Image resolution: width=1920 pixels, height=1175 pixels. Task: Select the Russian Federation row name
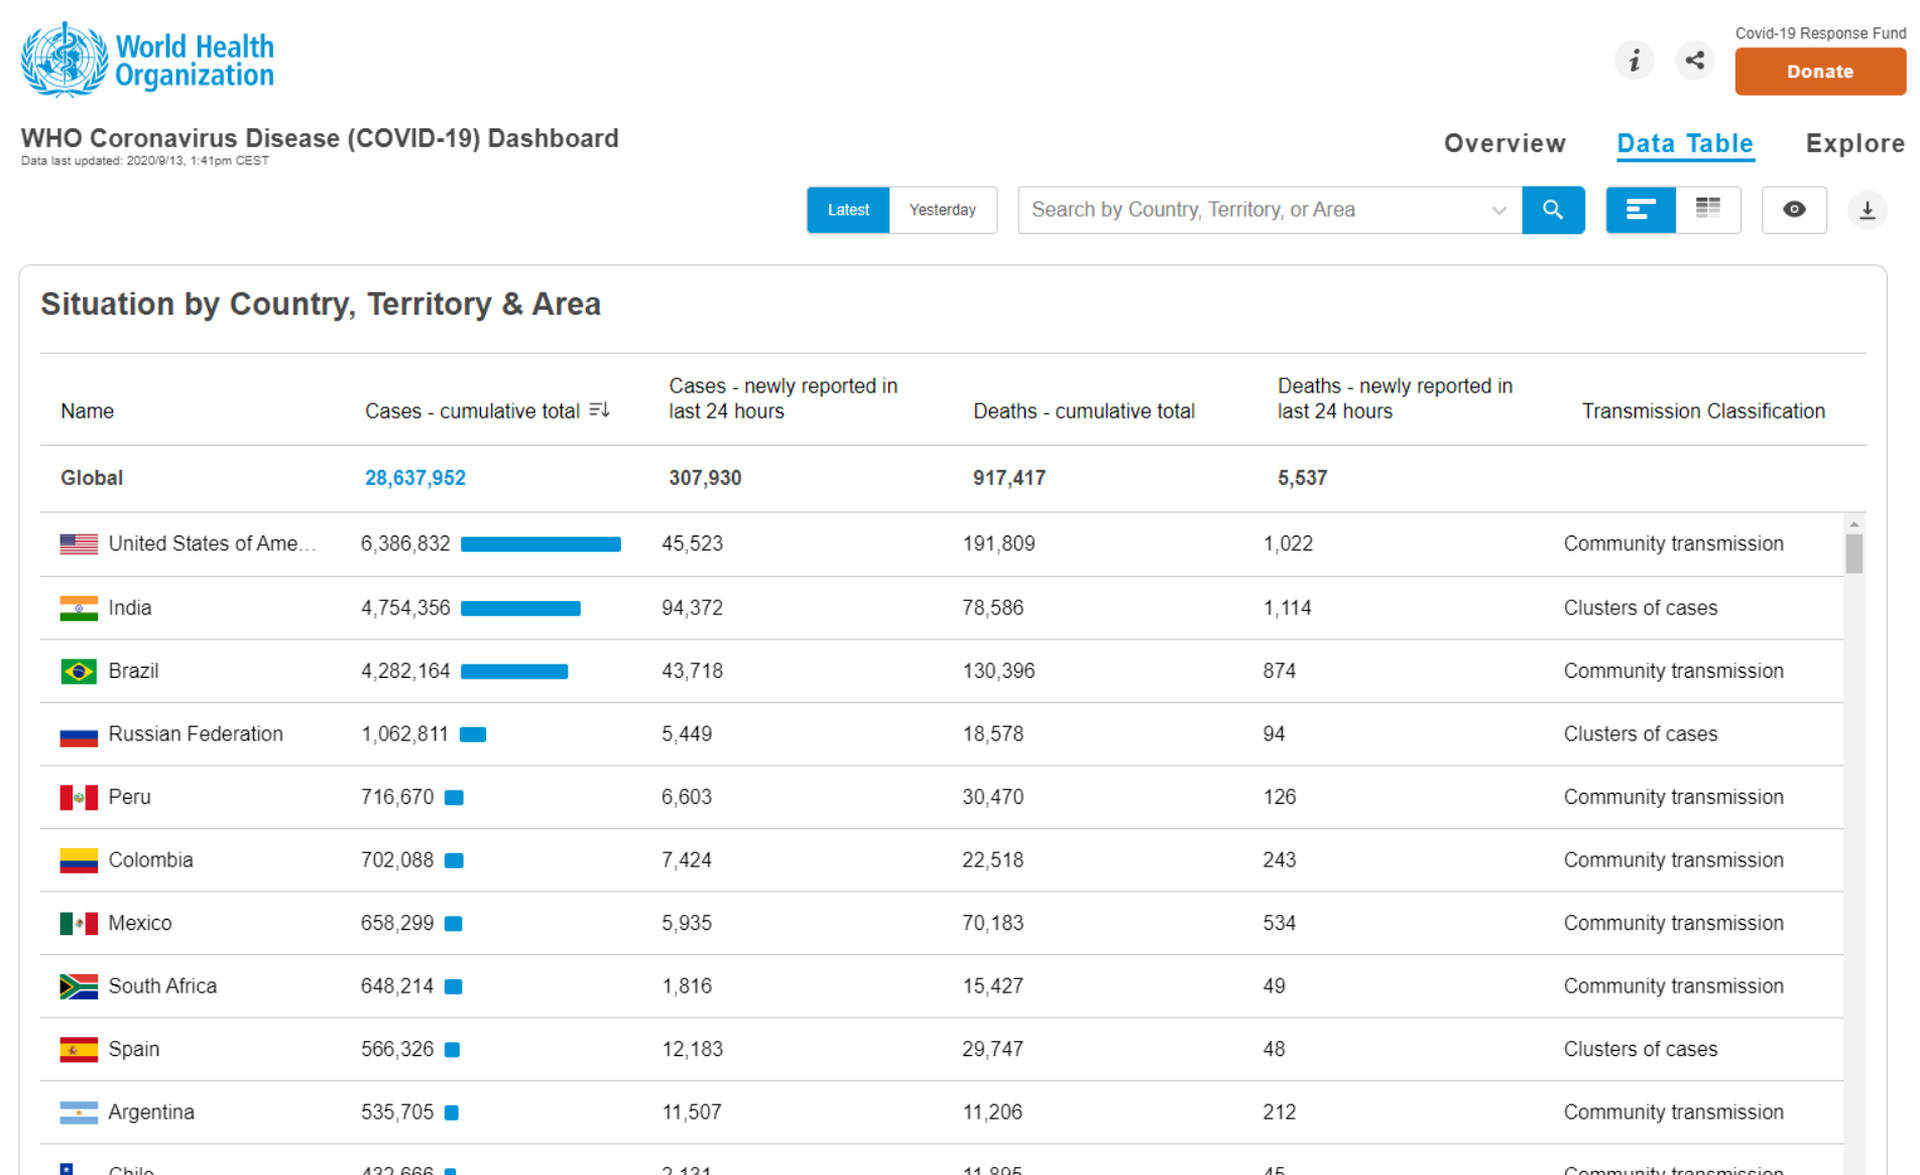click(195, 734)
